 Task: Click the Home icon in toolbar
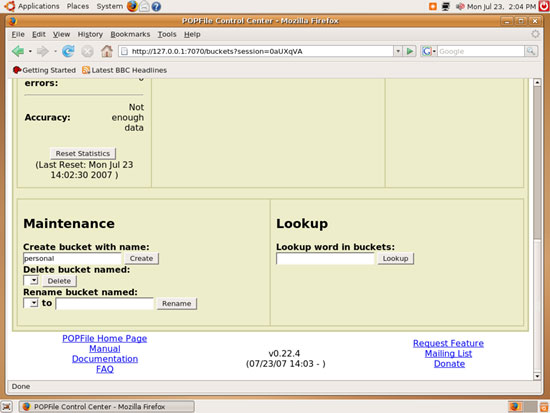coord(107,51)
